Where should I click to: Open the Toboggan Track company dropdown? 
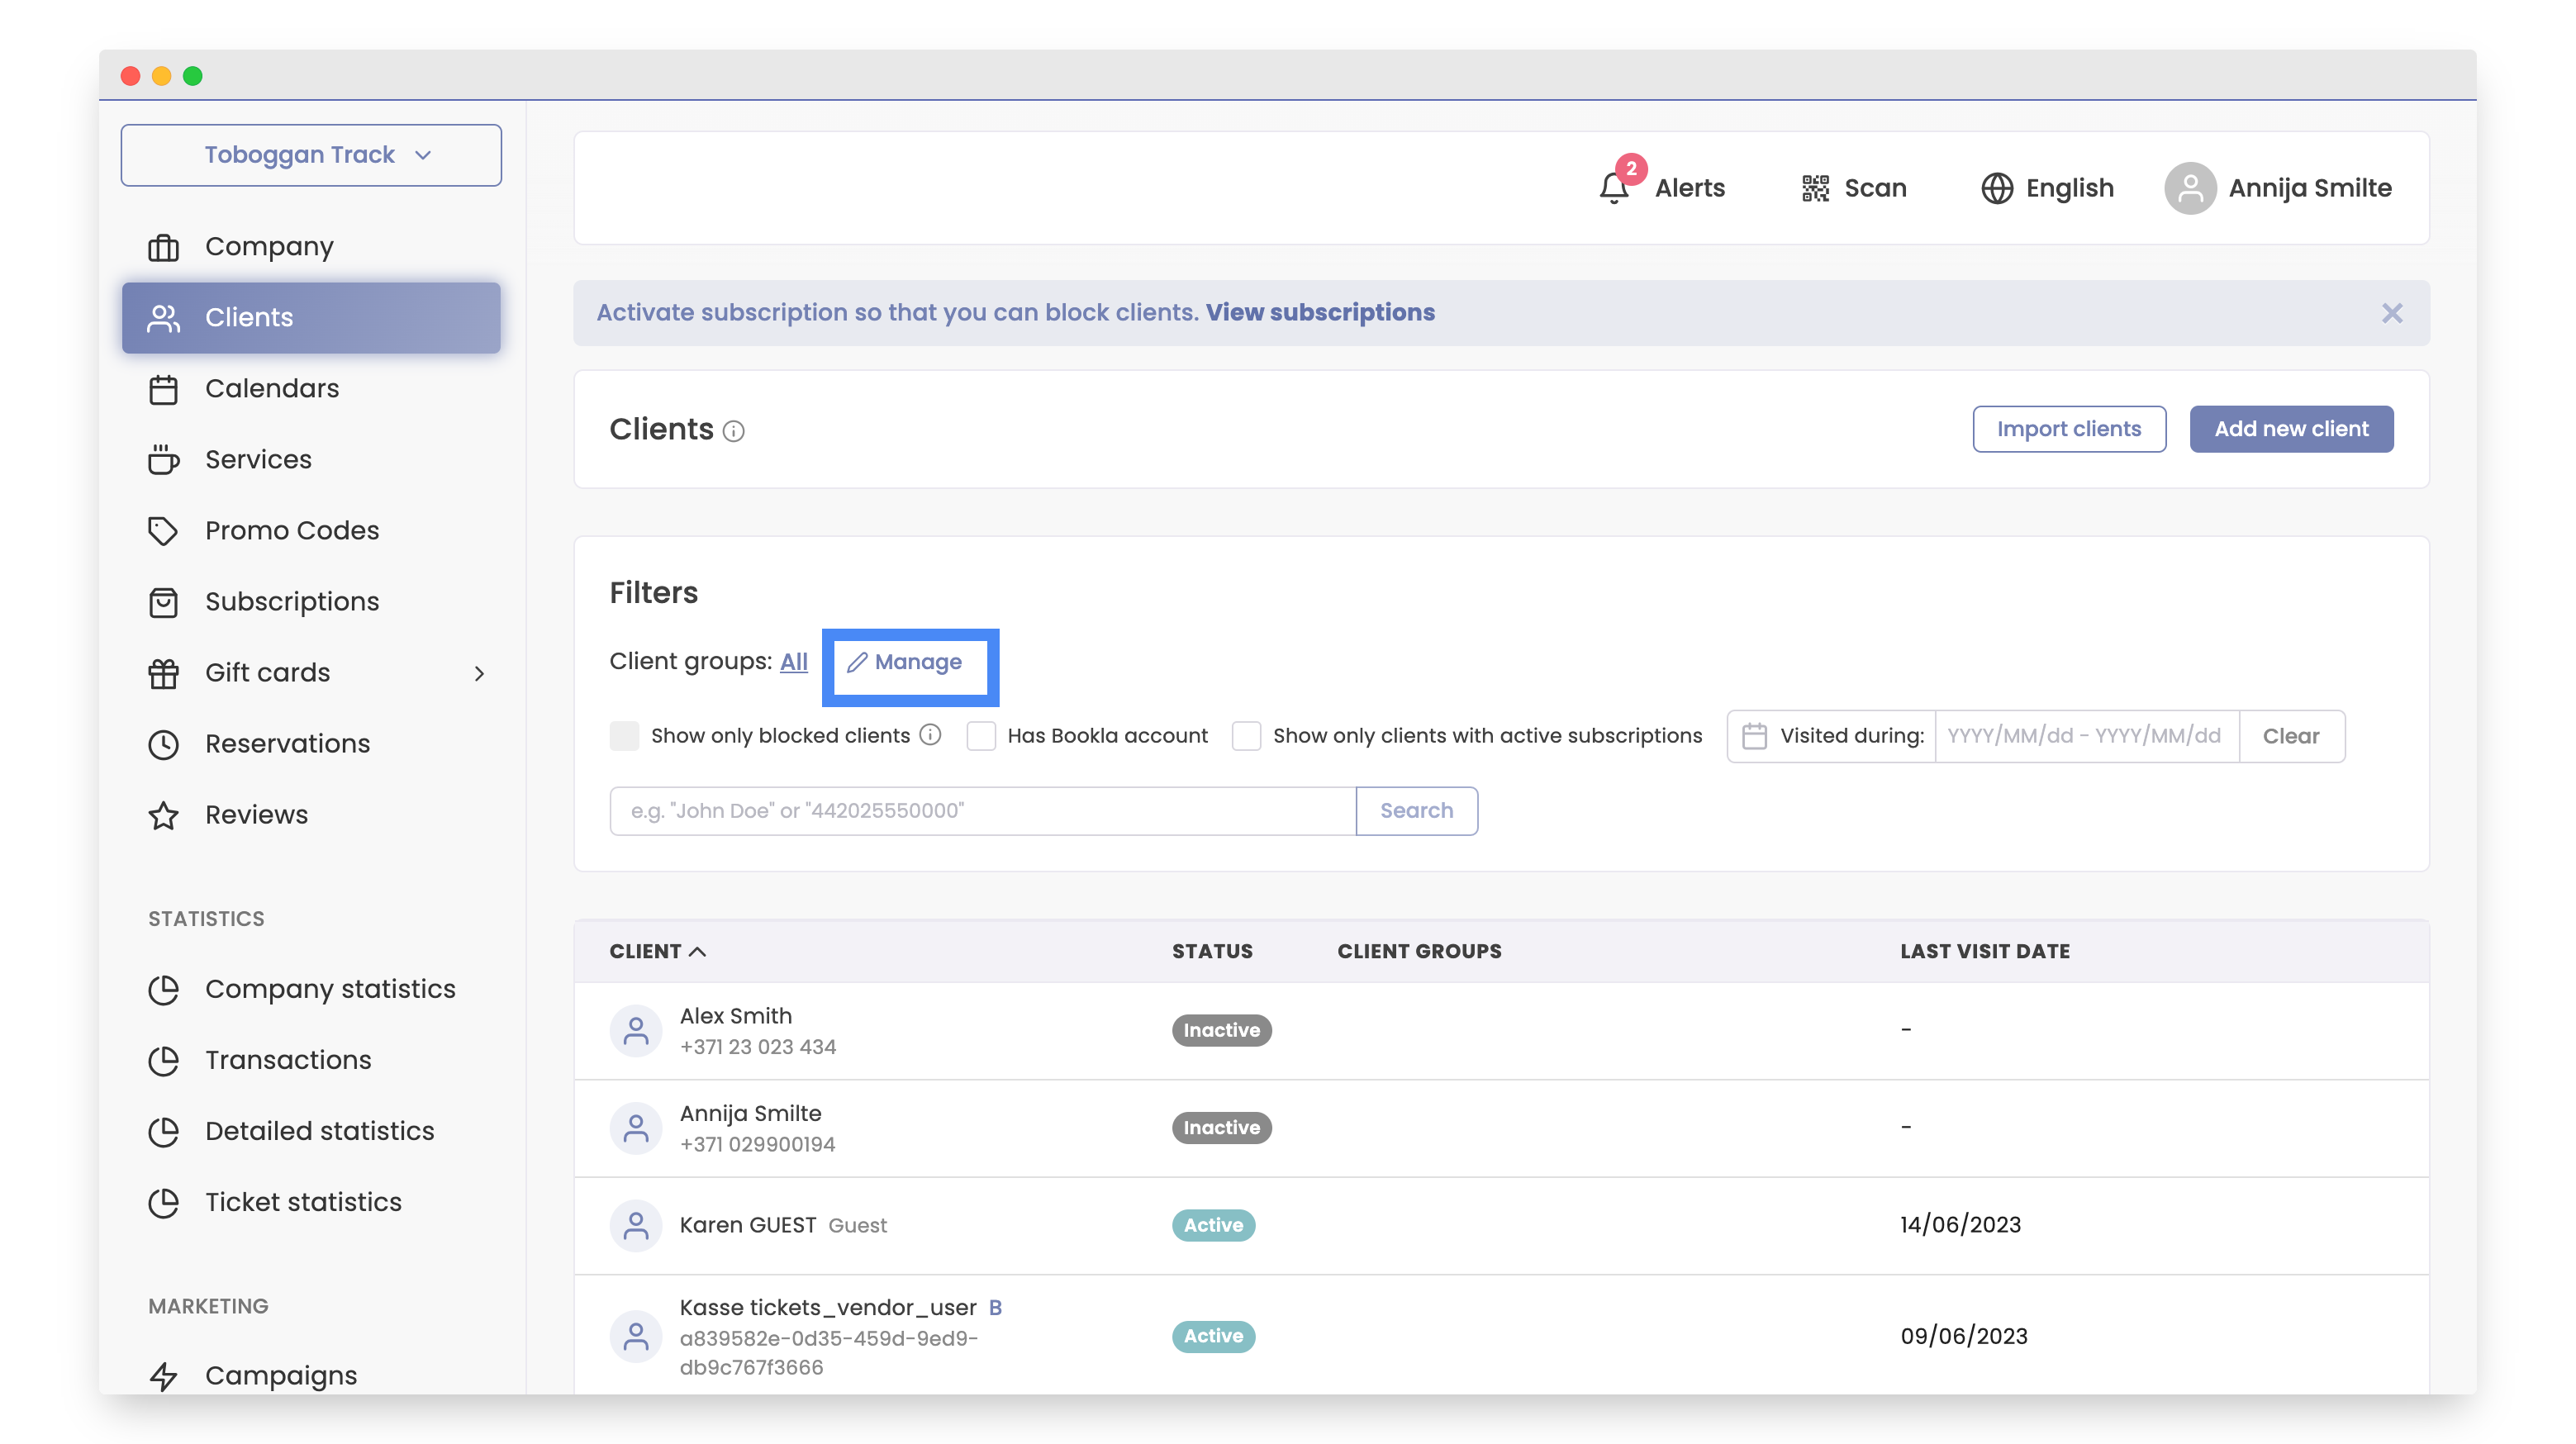(311, 155)
